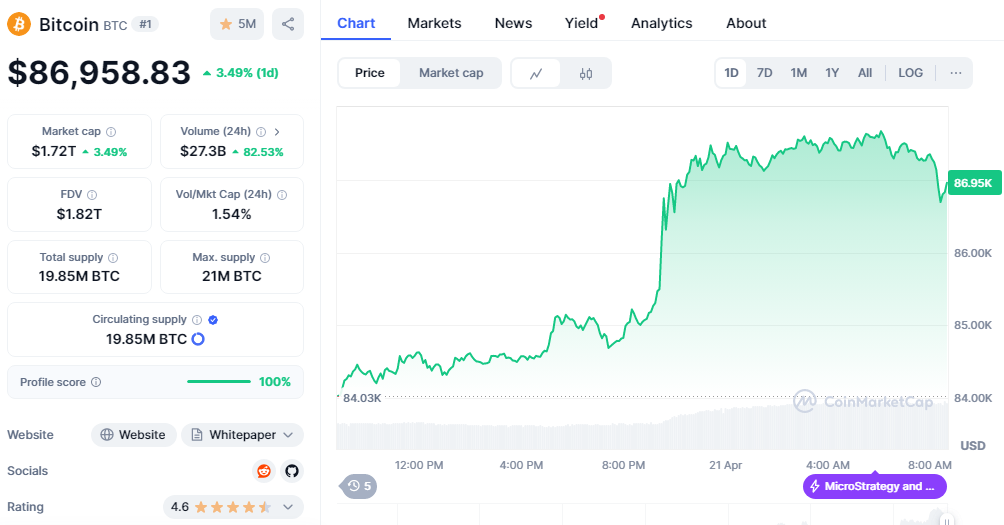This screenshot has width=1004, height=525.
Task: Click the market cap info icon
Action: point(111,132)
